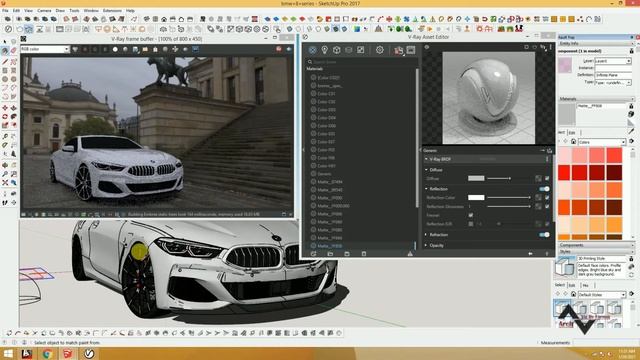The image size is (640, 360).
Task: Select the Eraser tool
Action: pos(13,51)
